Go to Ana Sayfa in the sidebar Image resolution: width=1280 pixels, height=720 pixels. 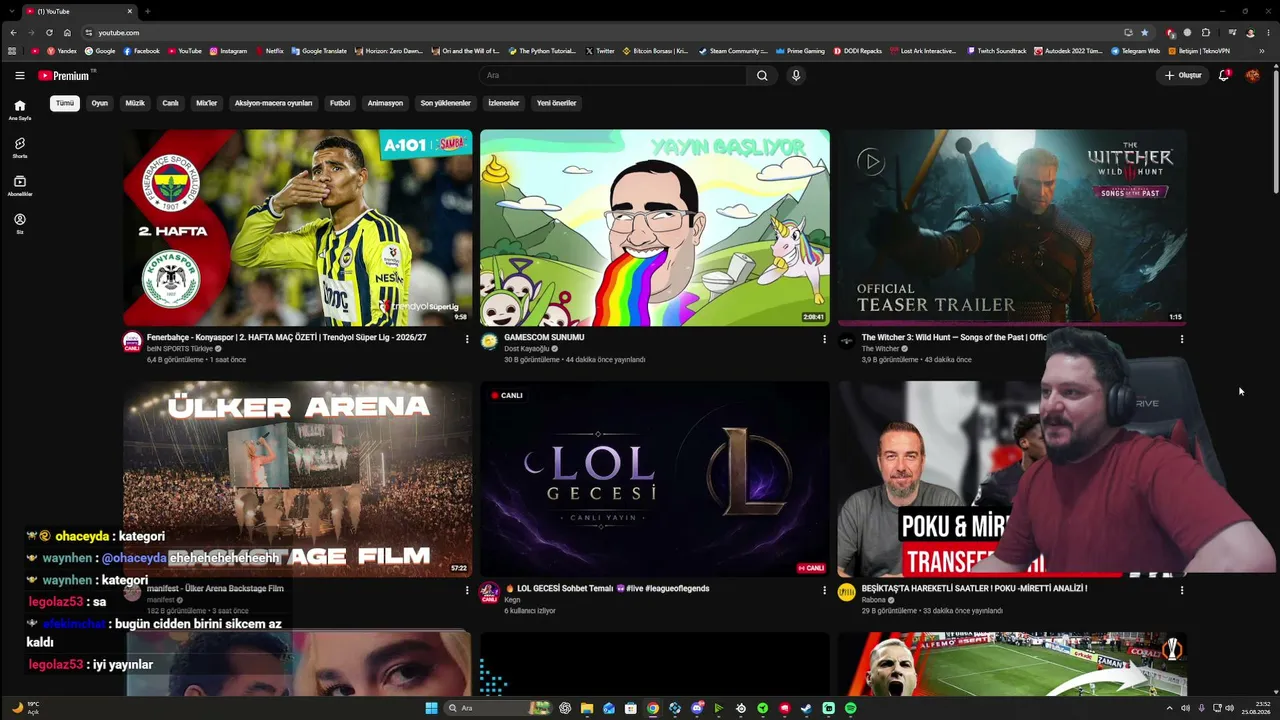pos(19,110)
